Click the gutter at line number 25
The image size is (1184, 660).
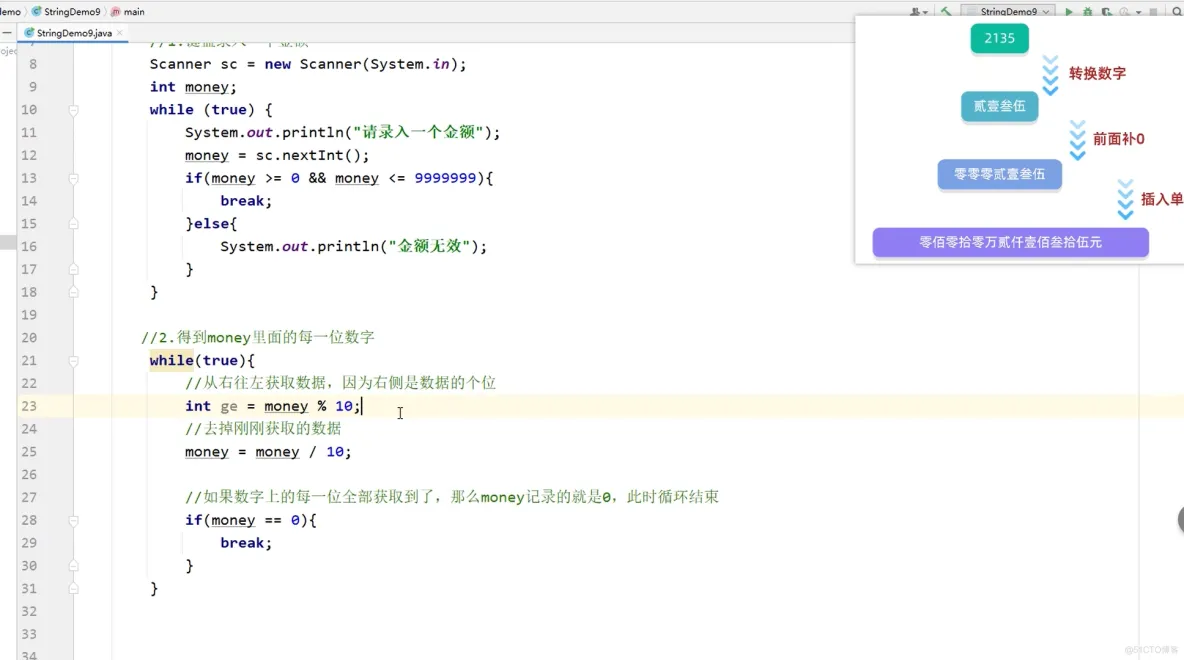(29, 452)
